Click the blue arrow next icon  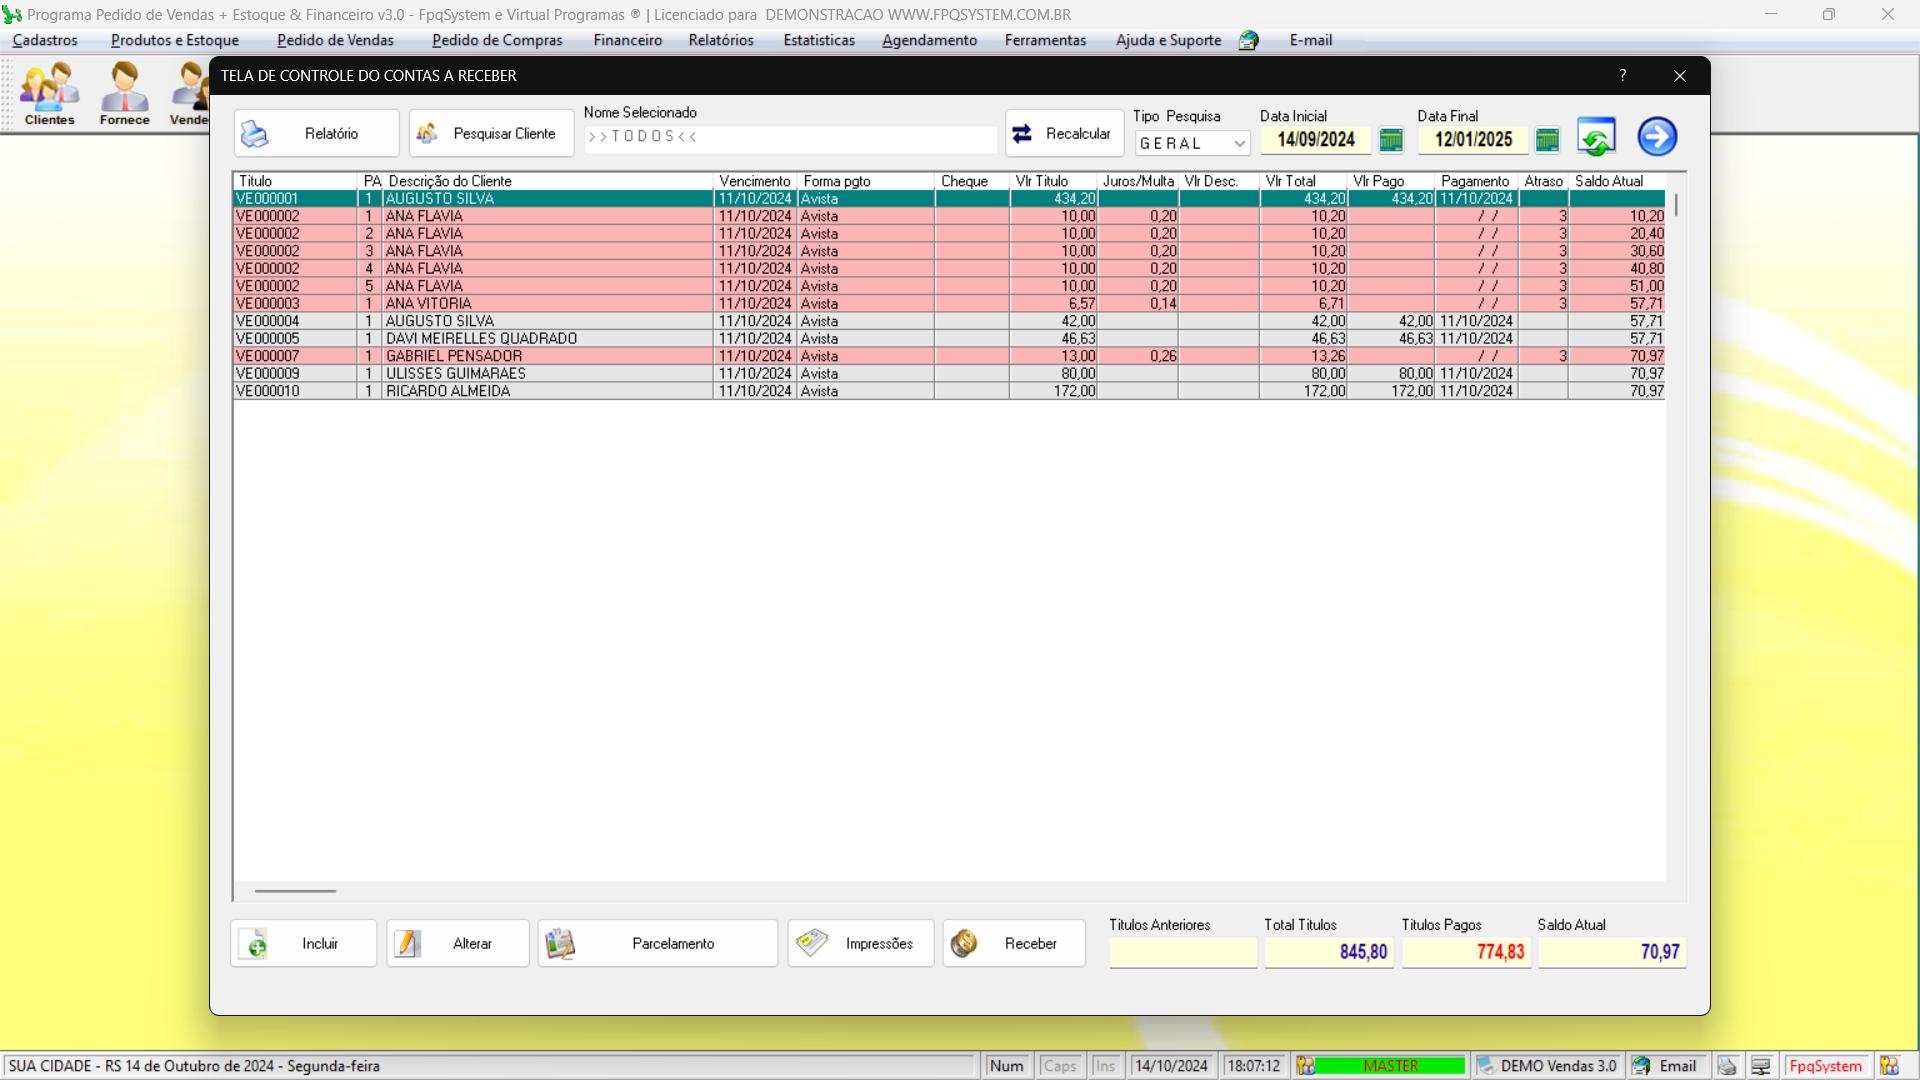click(x=1657, y=137)
